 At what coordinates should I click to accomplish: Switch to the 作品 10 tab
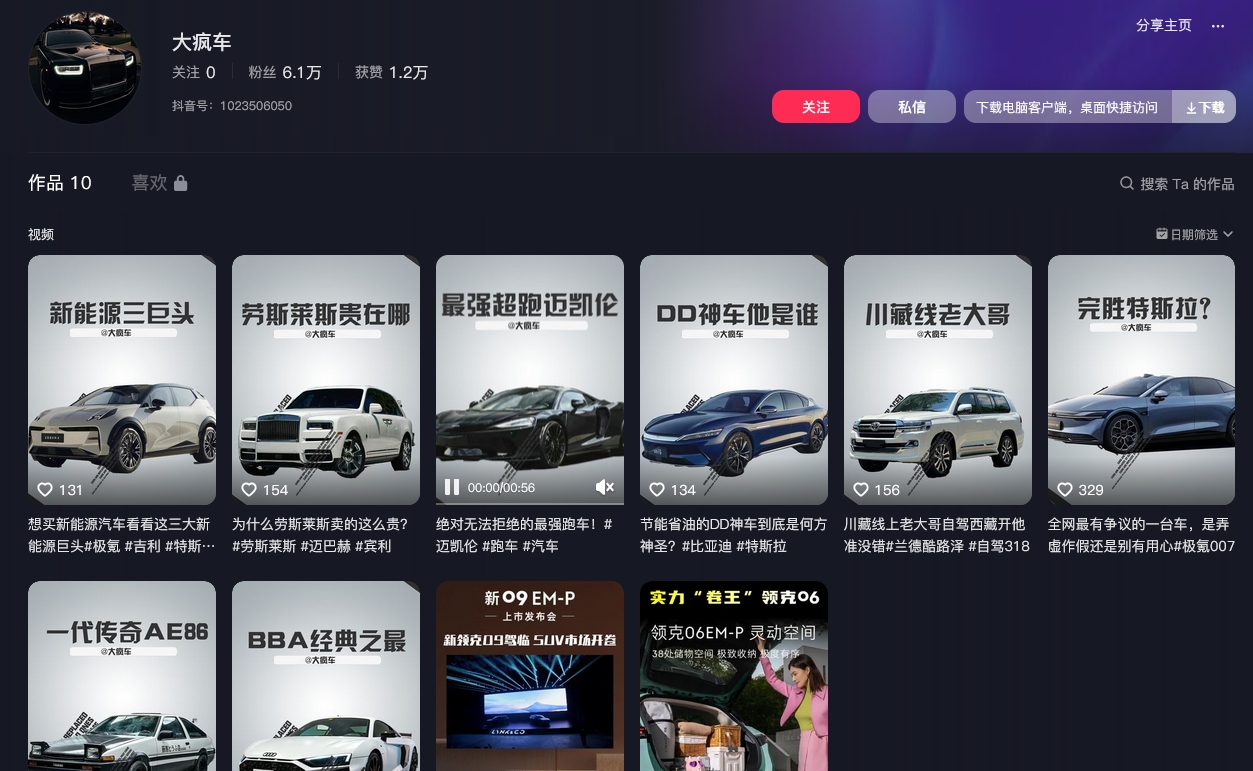[60, 183]
